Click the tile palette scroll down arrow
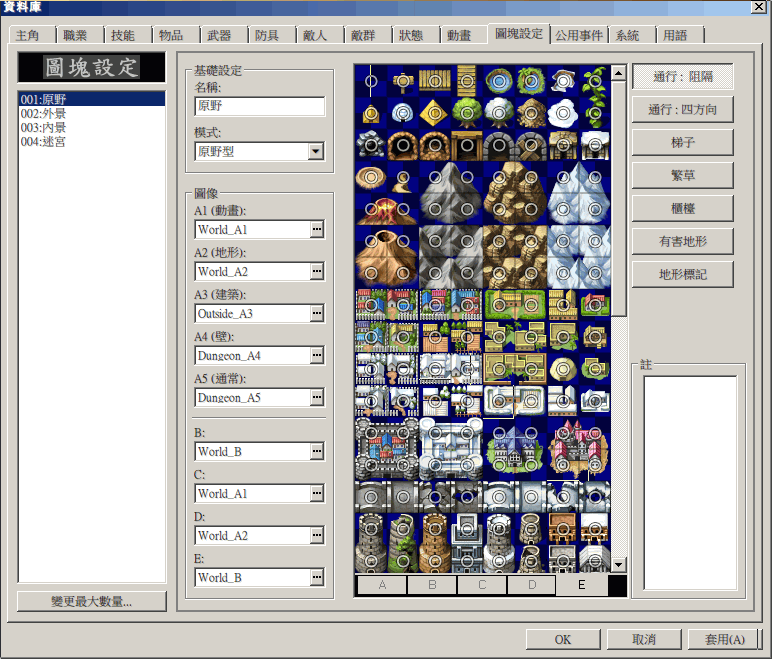Viewport: 772px width, 659px height. pos(618,564)
